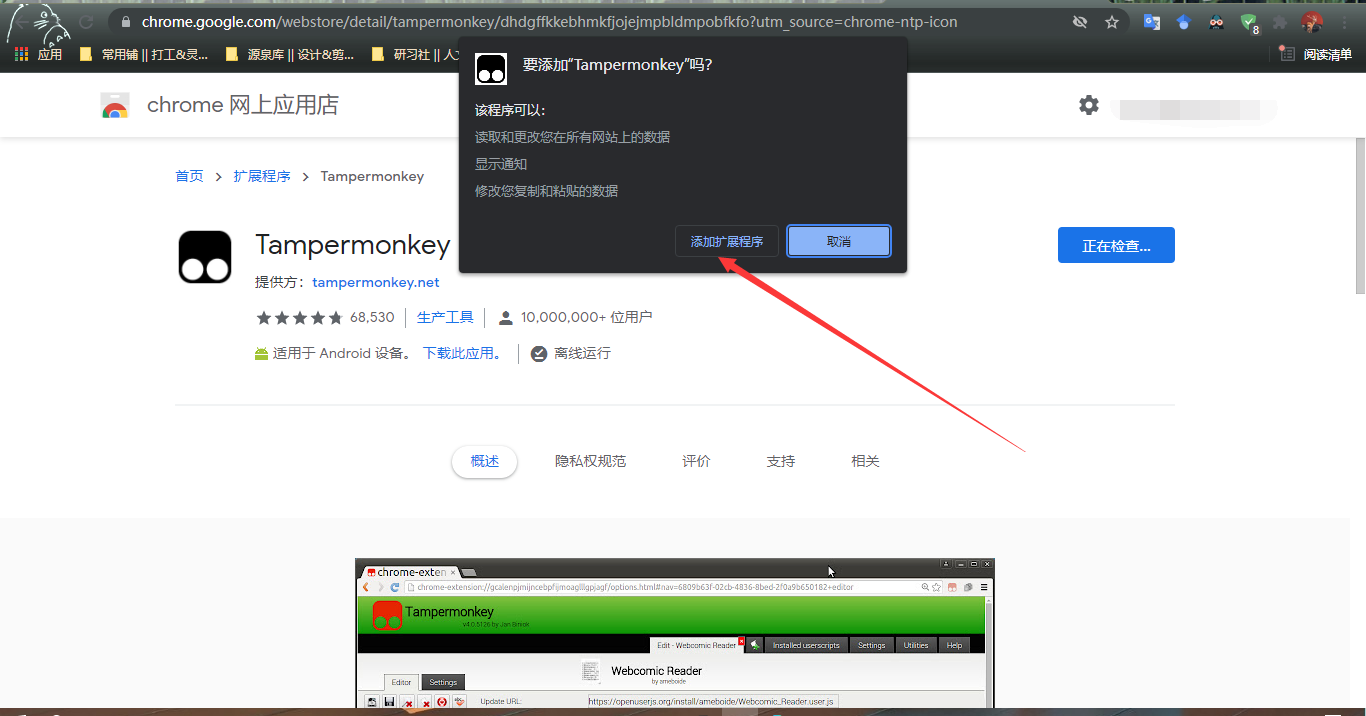The height and width of the screenshot is (716, 1366).
Task: Click the 10,000,000+ users text
Action: pyautogui.click(x=587, y=317)
